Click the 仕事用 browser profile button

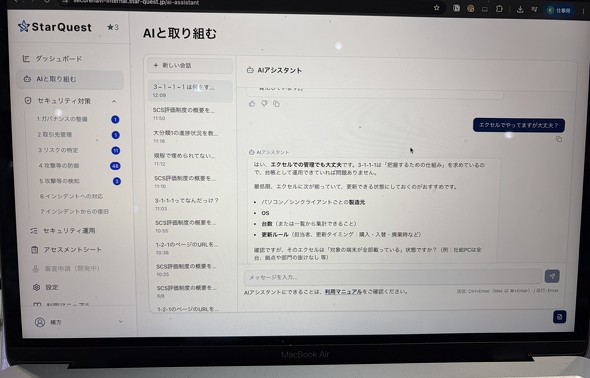pos(559,11)
